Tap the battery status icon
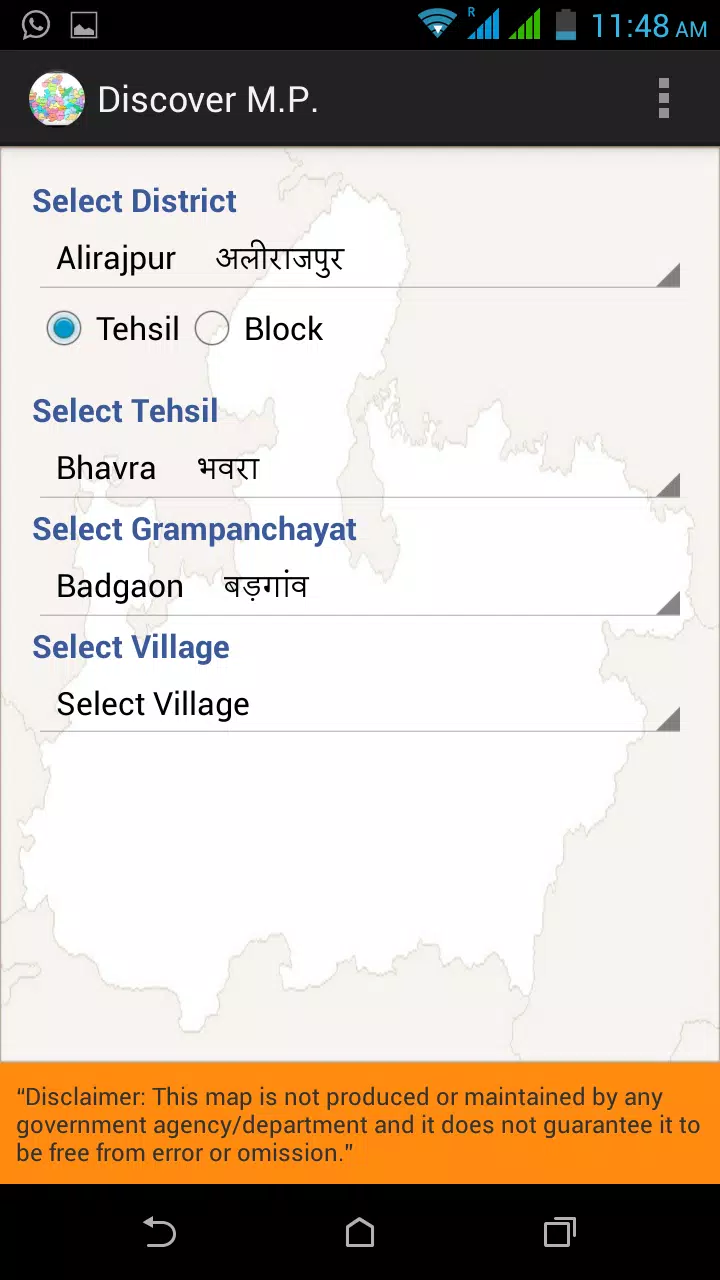This screenshot has height=1280, width=720. point(566,24)
